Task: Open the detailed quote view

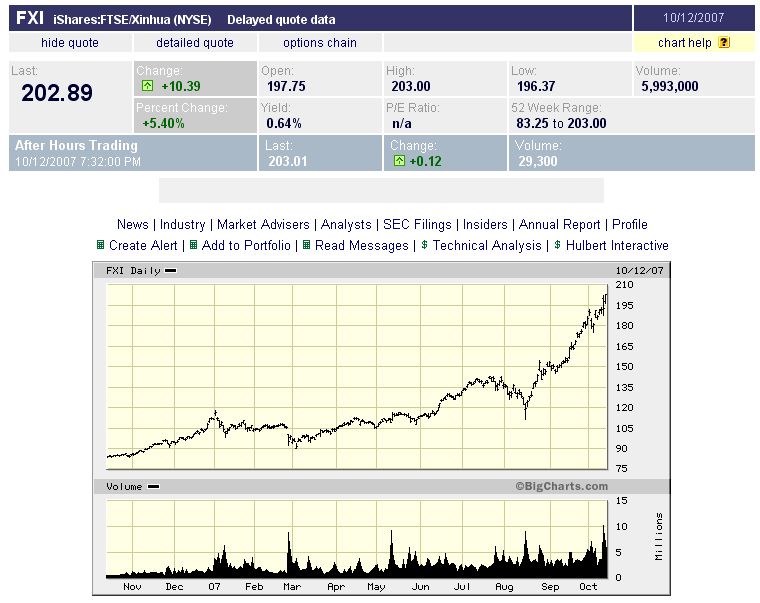Action: pos(195,43)
